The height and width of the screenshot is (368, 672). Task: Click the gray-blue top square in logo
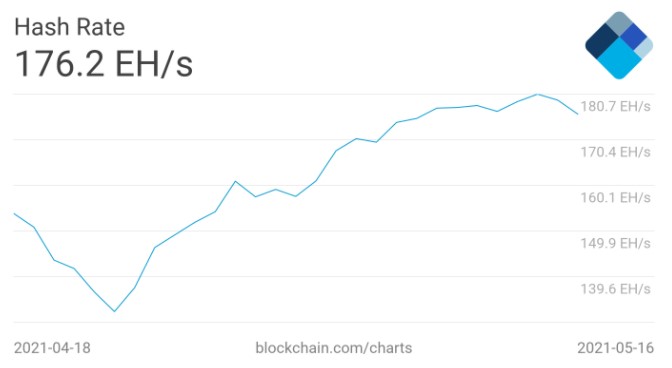pyautogui.click(x=619, y=22)
